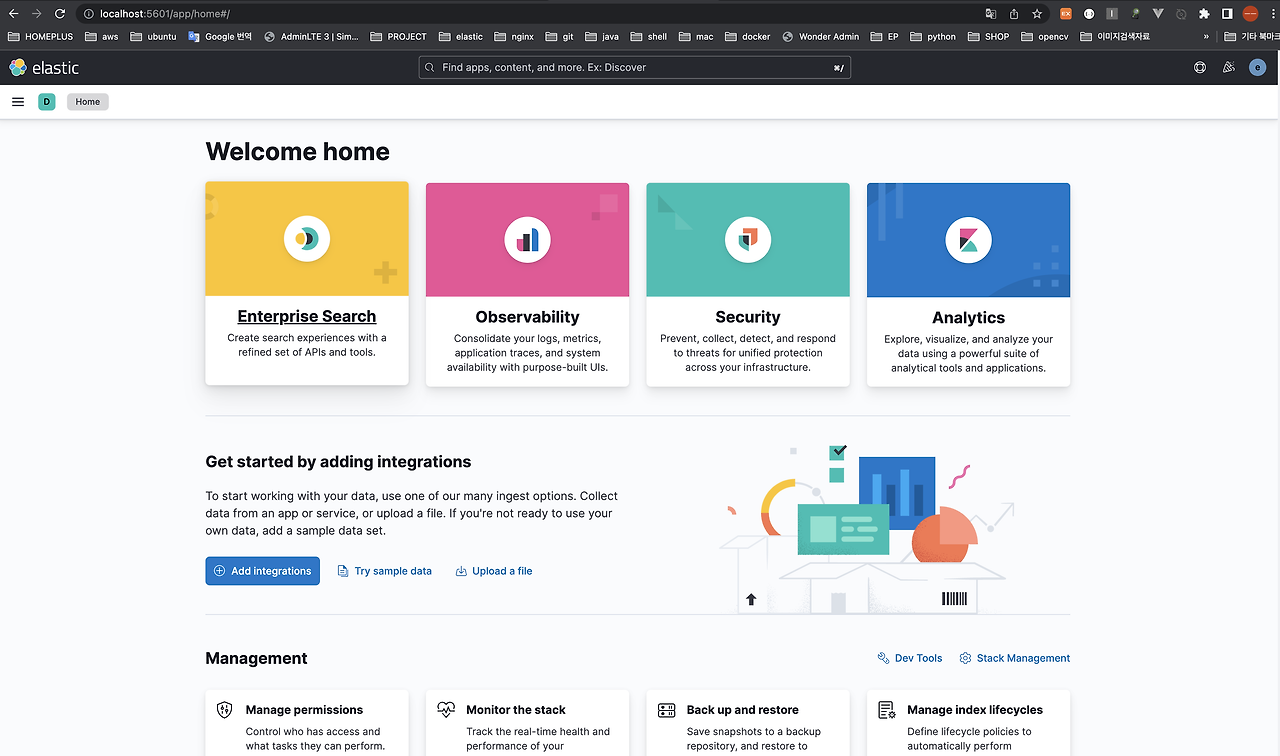Click the Add integrations button
This screenshot has height=756, width=1280.
pyautogui.click(x=263, y=571)
